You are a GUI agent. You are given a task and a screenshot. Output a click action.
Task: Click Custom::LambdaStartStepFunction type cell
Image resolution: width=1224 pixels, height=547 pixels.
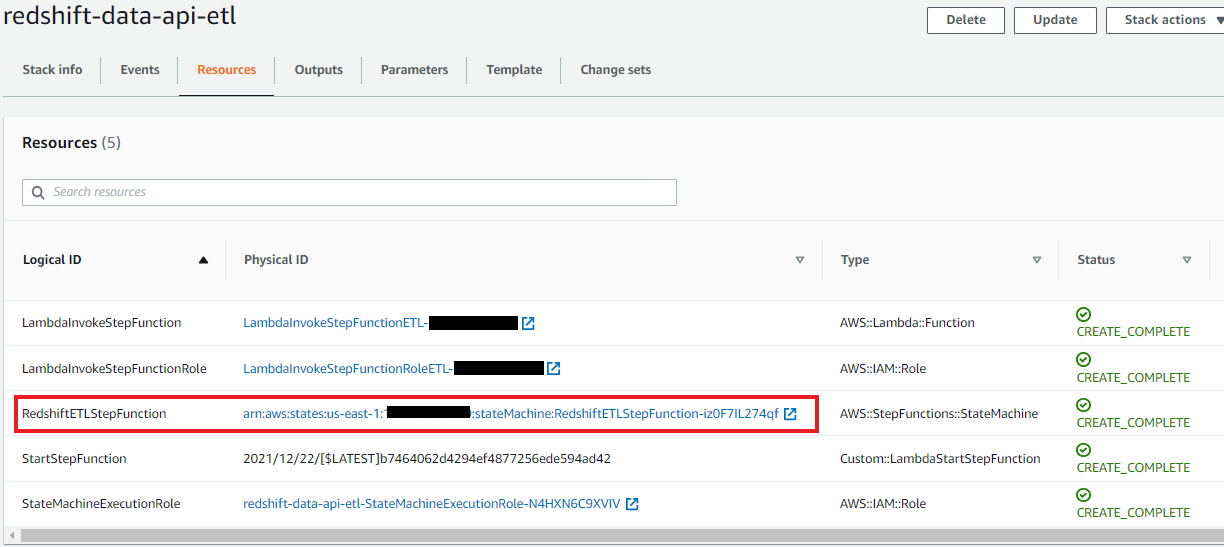pos(941,459)
